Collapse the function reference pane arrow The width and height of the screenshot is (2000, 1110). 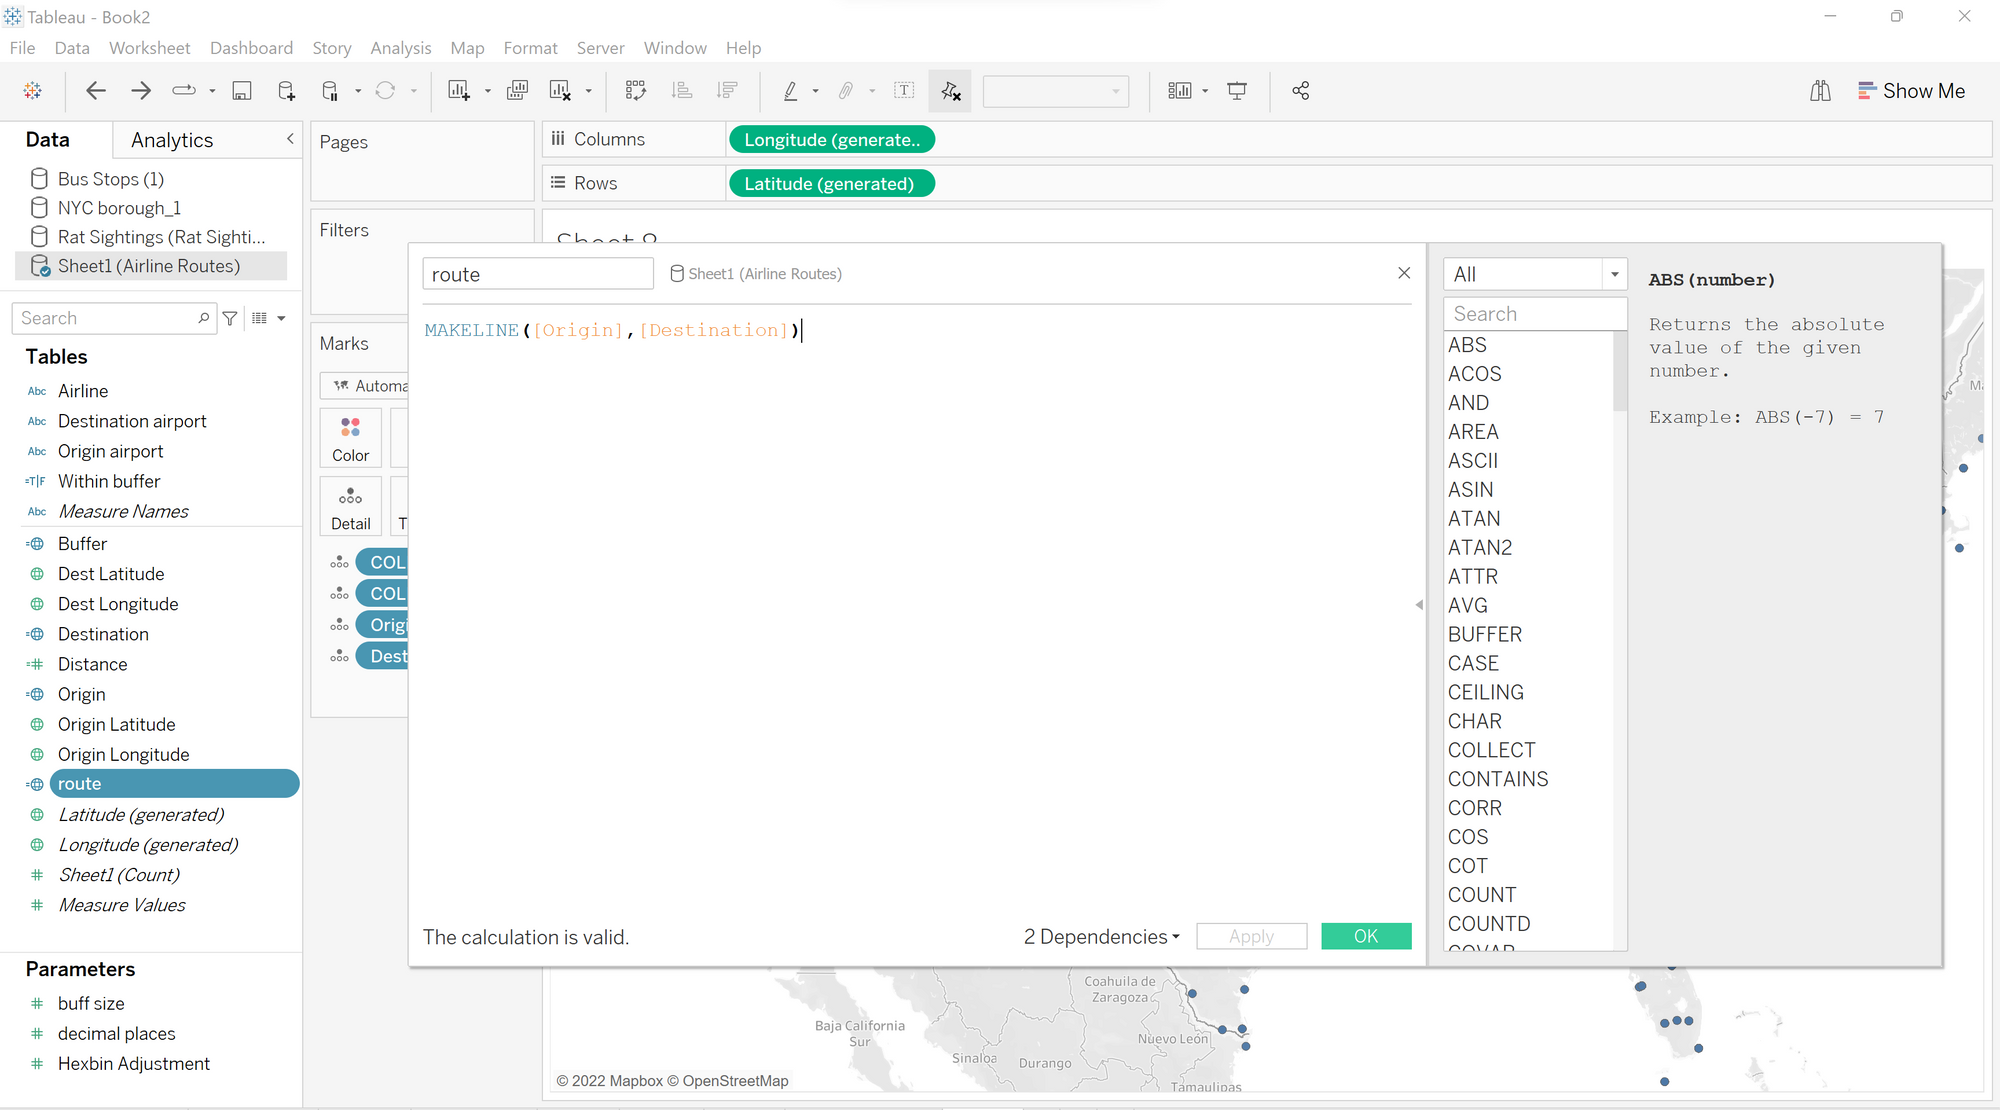(1419, 605)
